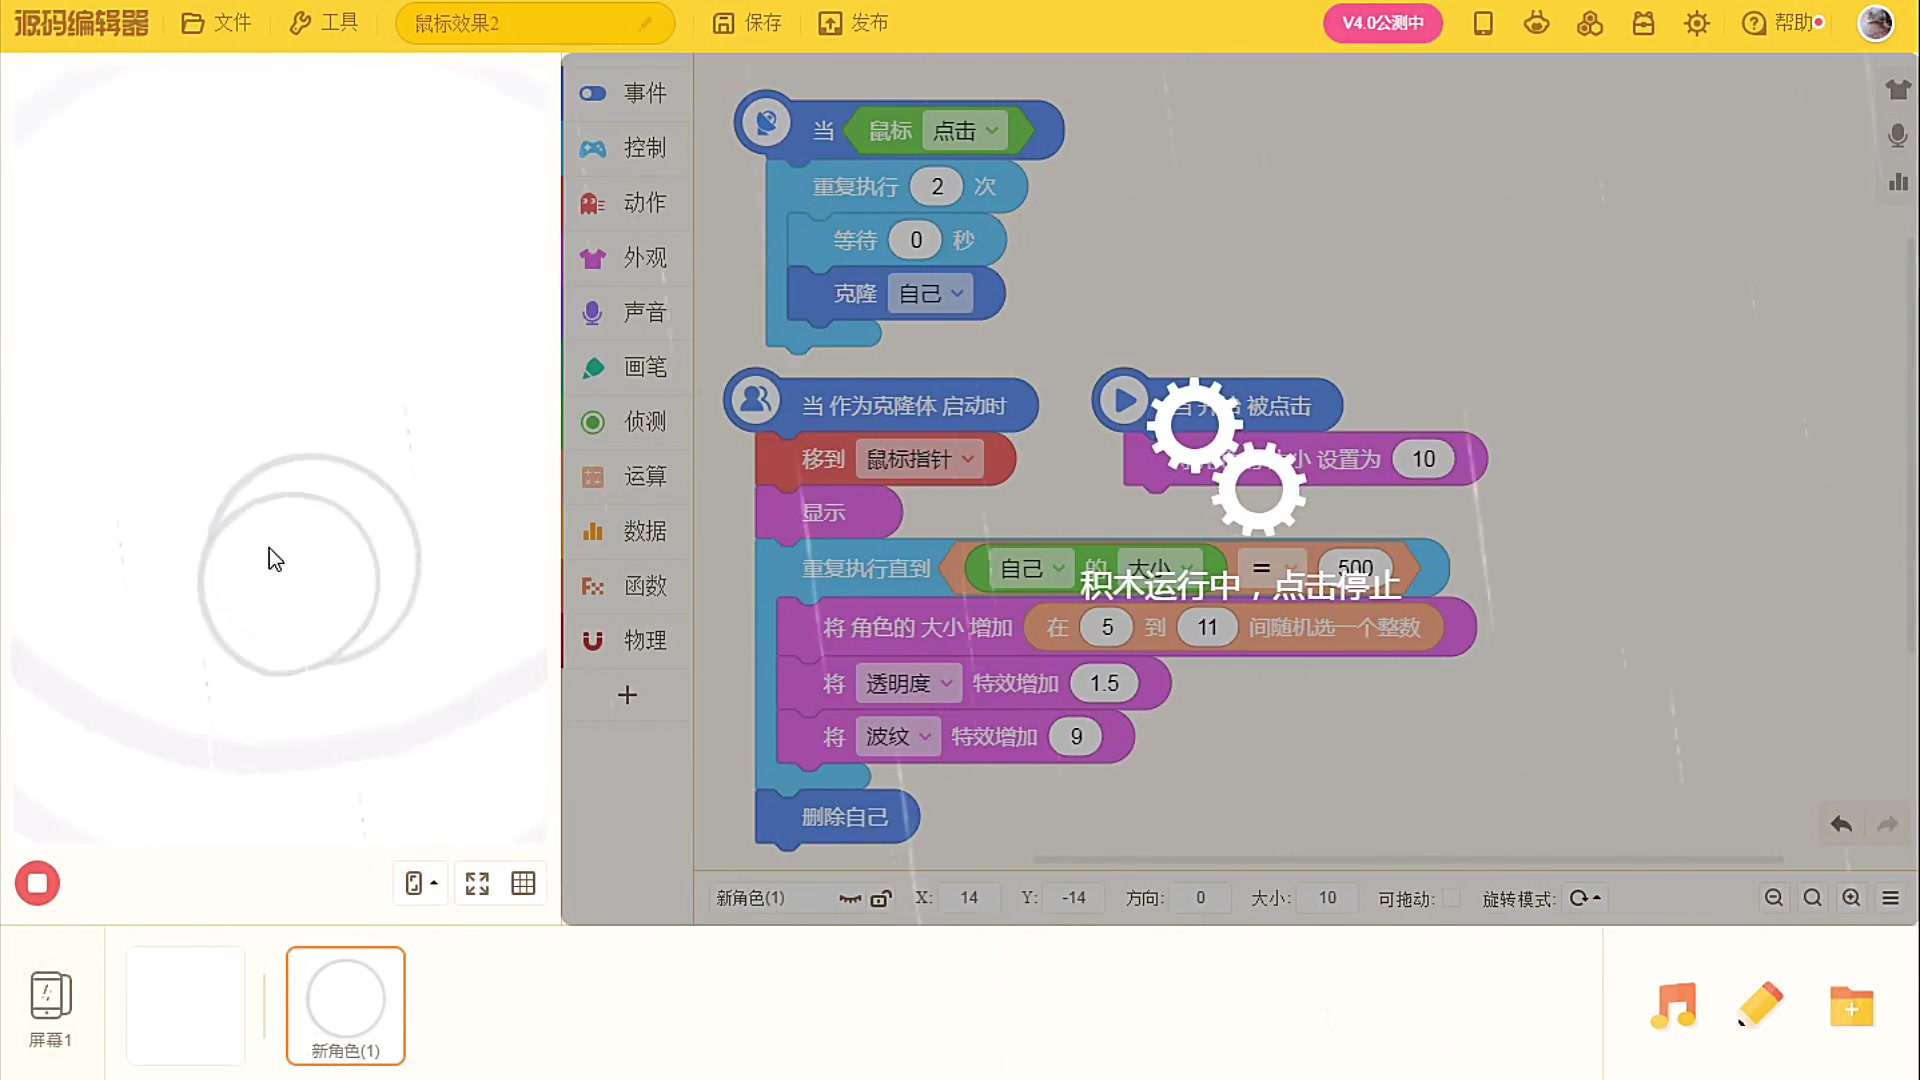
Task: Enter fullscreen stage view
Action: pyautogui.click(x=477, y=884)
